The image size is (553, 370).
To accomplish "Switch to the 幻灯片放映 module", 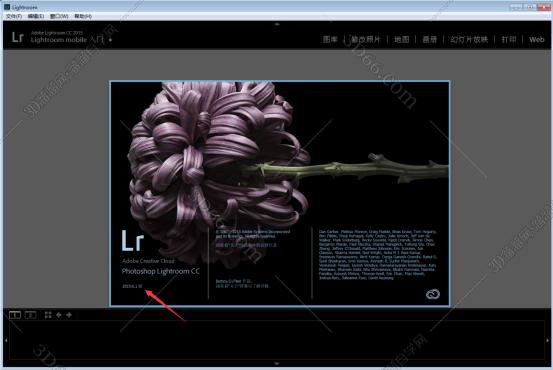I will 469,40.
